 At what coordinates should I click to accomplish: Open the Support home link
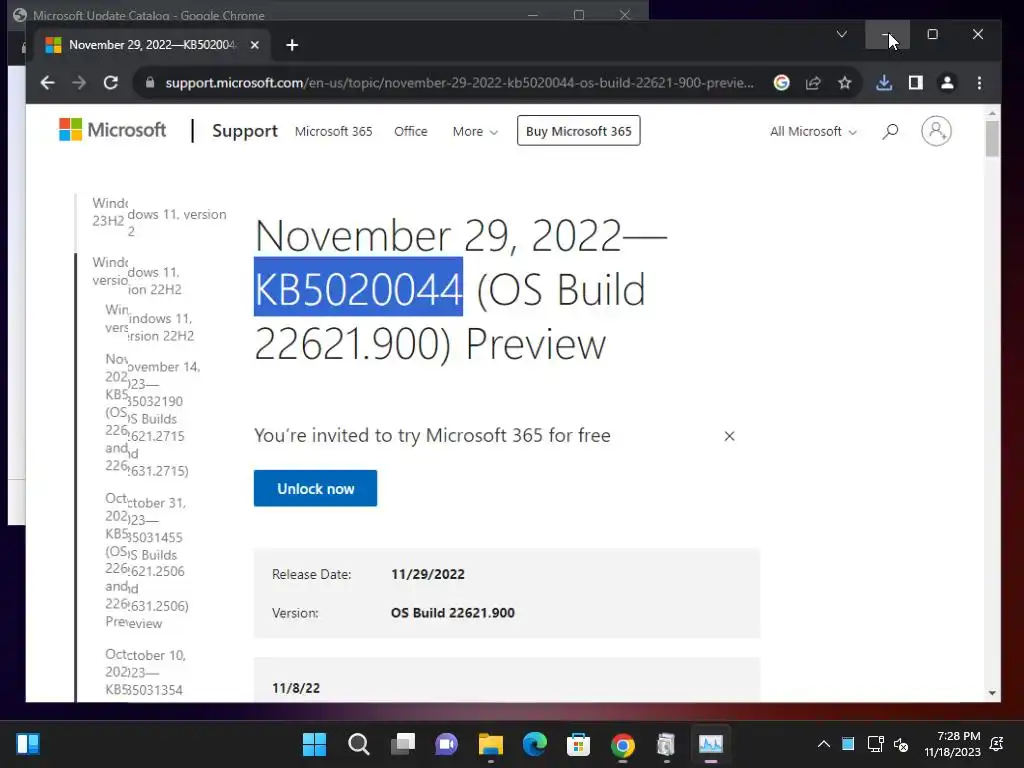[245, 131]
